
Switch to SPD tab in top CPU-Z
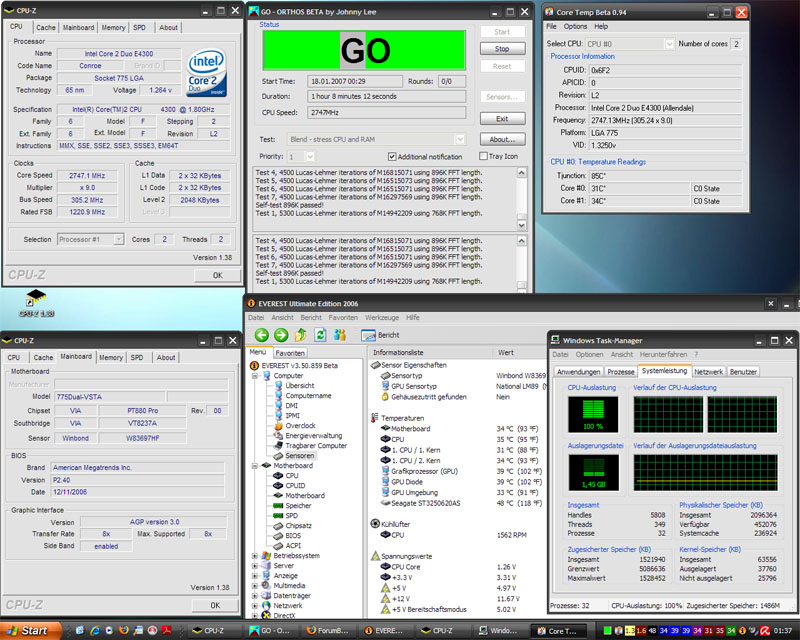pyautogui.click(x=139, y=28)
